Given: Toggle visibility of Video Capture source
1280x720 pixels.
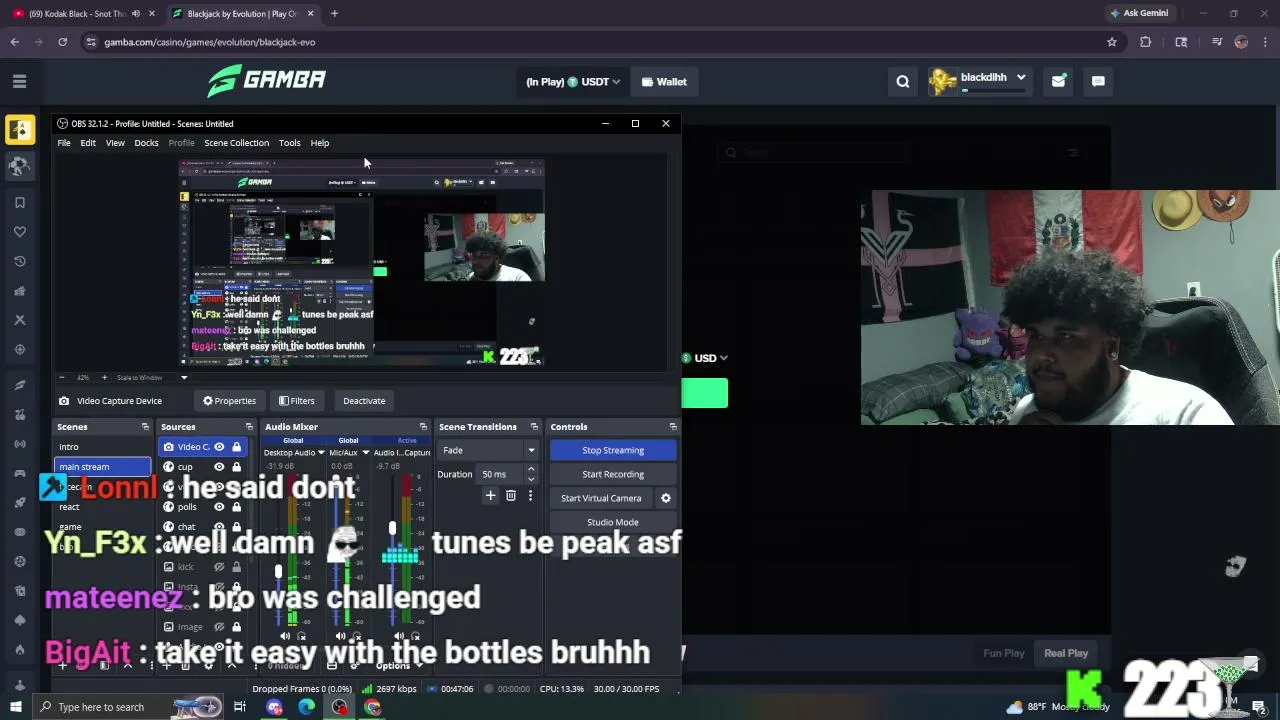Looking at the screenshot, I should point(219,447).
